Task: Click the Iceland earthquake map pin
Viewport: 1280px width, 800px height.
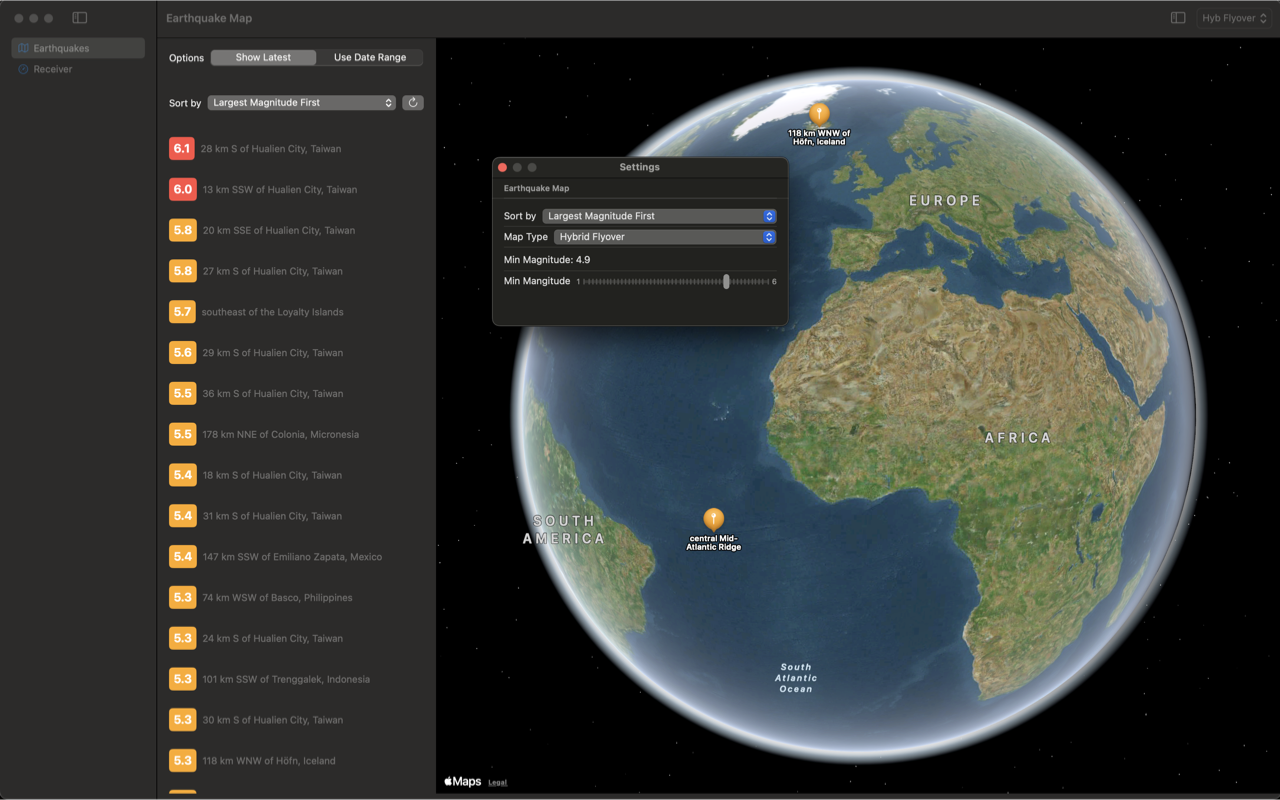Action: (x=819, y=114)
